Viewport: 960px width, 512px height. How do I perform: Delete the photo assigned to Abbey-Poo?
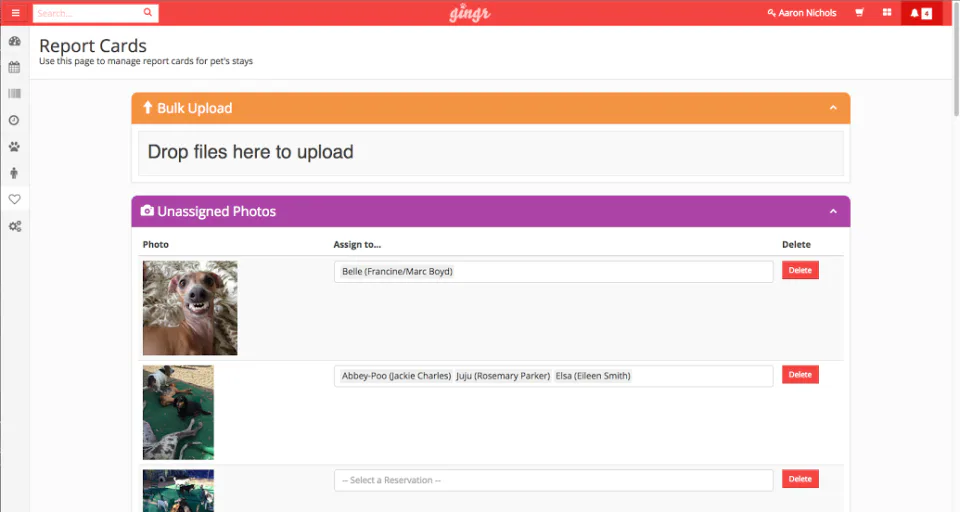pos(800,375)
